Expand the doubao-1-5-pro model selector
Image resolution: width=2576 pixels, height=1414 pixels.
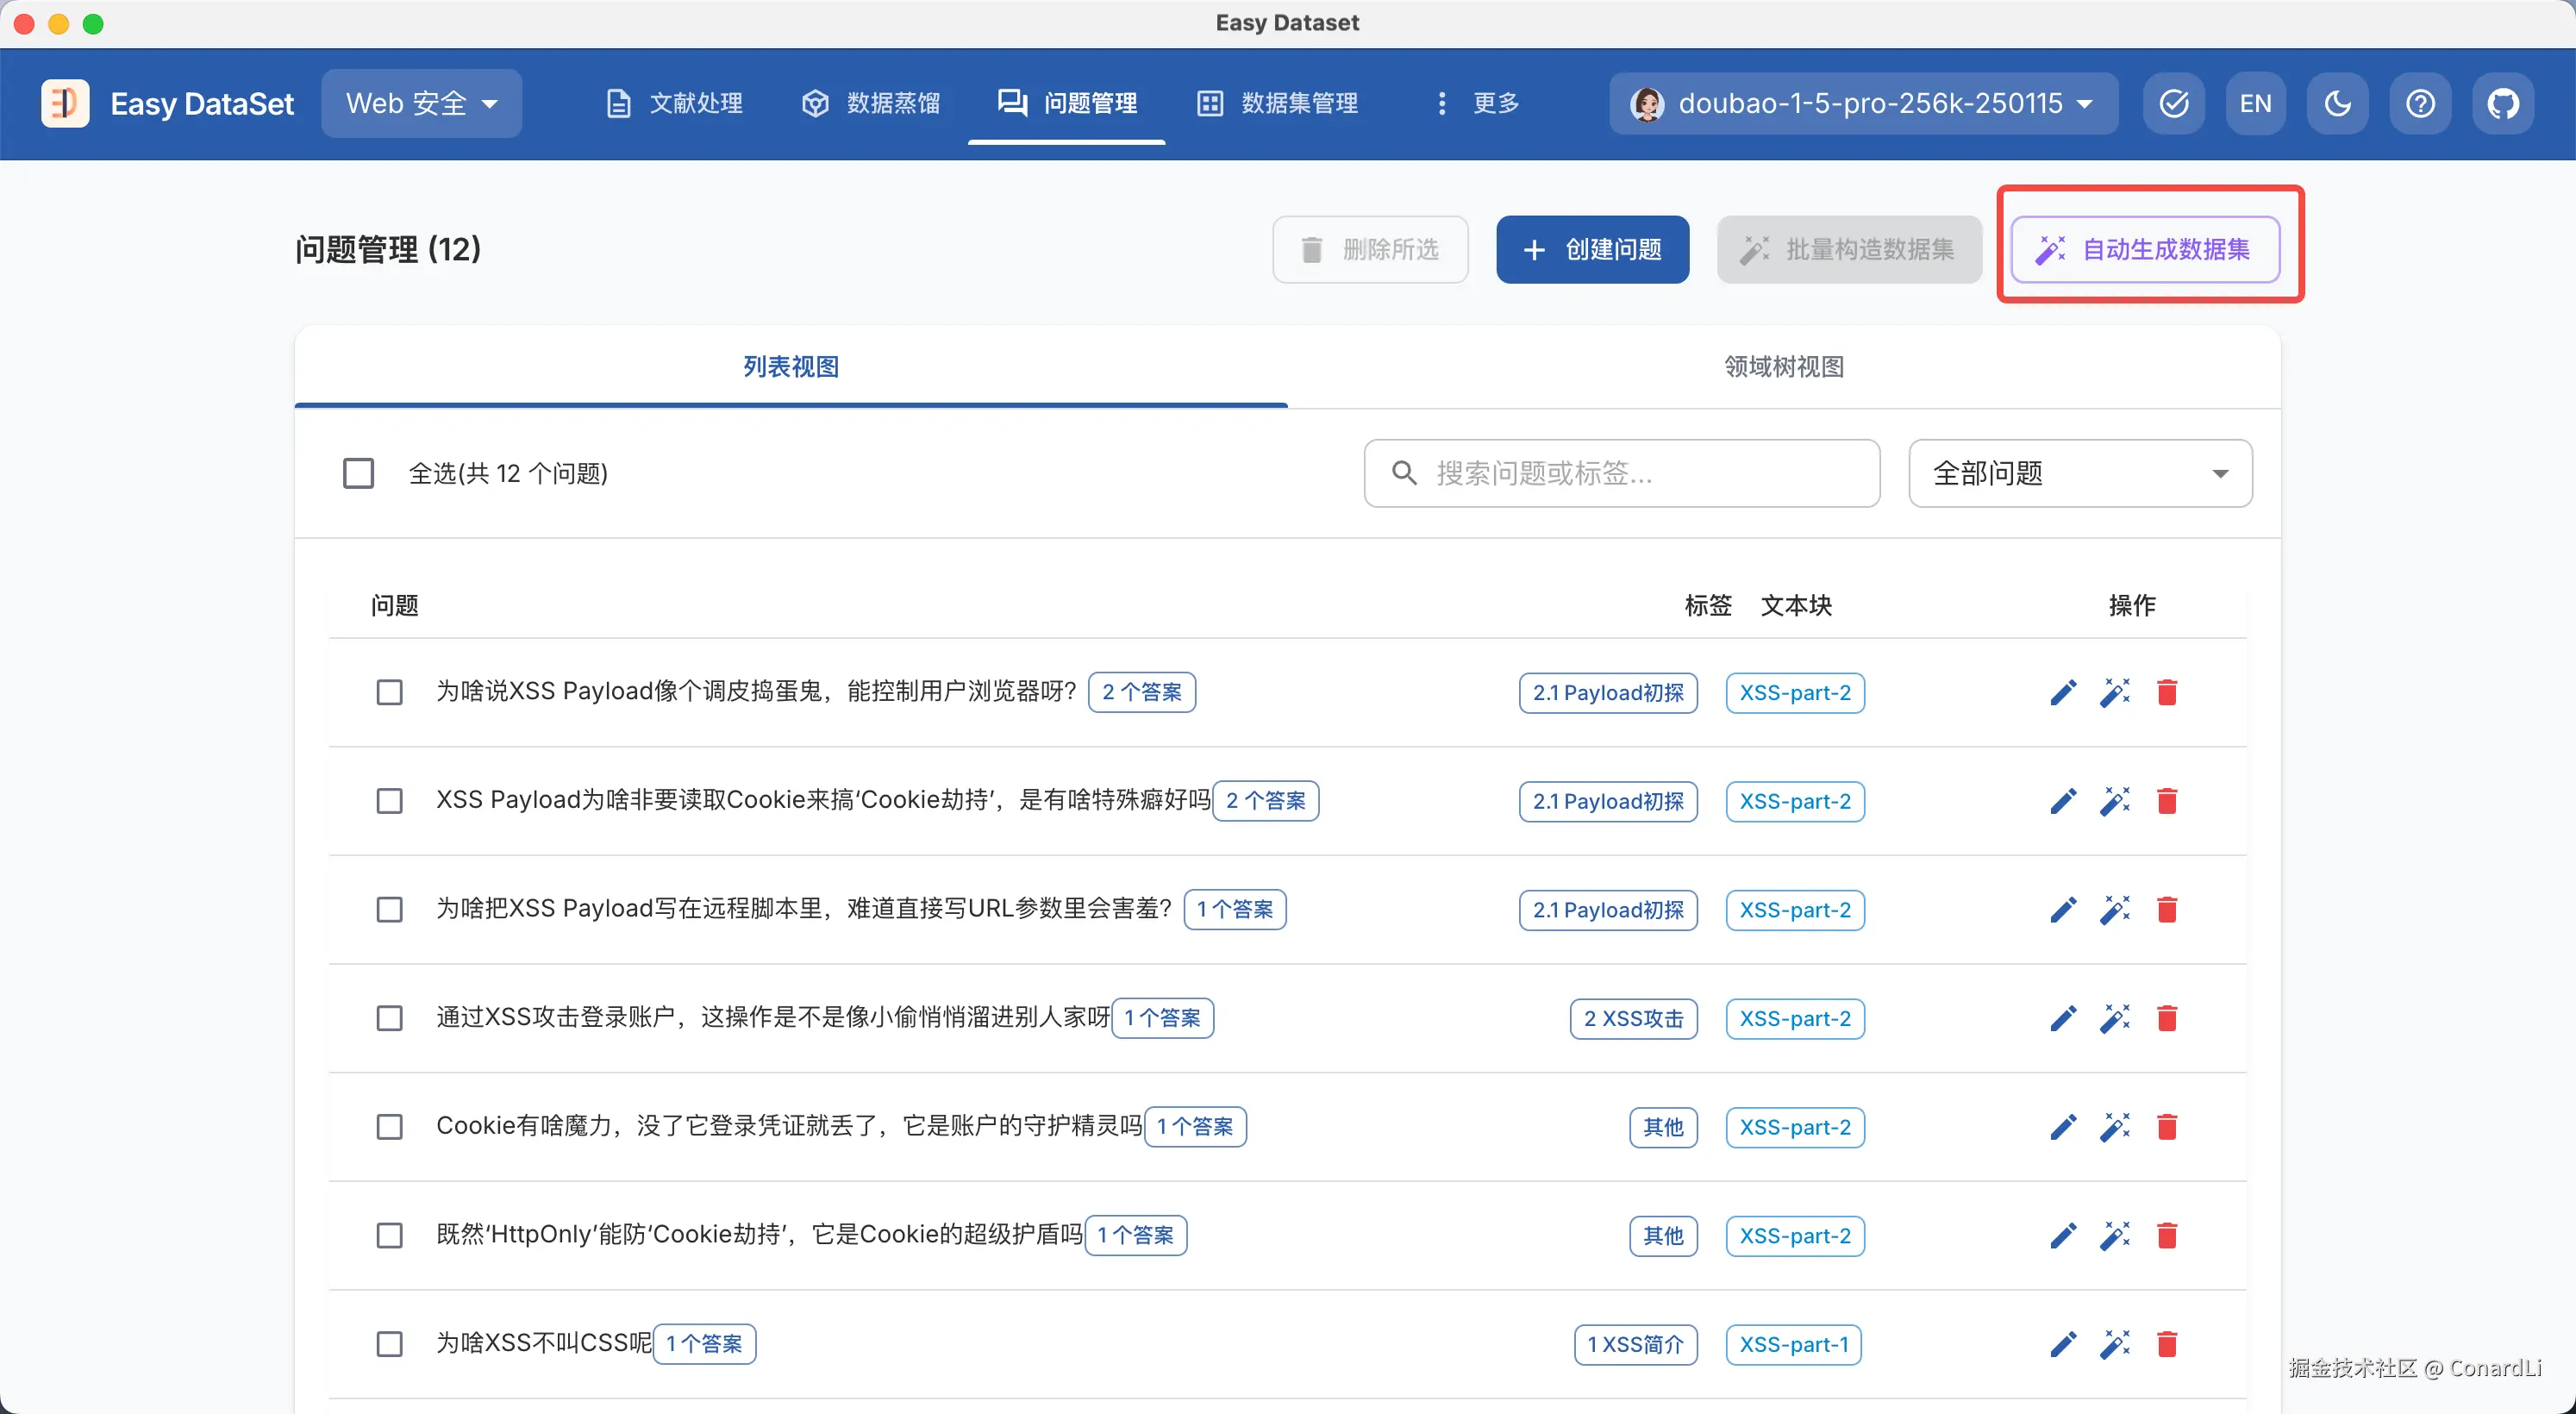(x=1862, y=103)
